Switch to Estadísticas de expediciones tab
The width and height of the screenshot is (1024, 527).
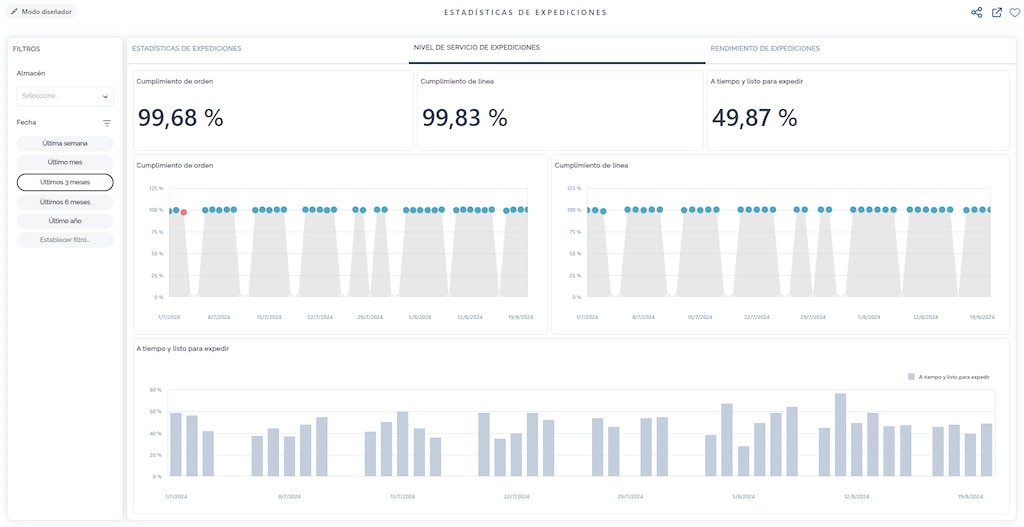(x=187, y=48)
